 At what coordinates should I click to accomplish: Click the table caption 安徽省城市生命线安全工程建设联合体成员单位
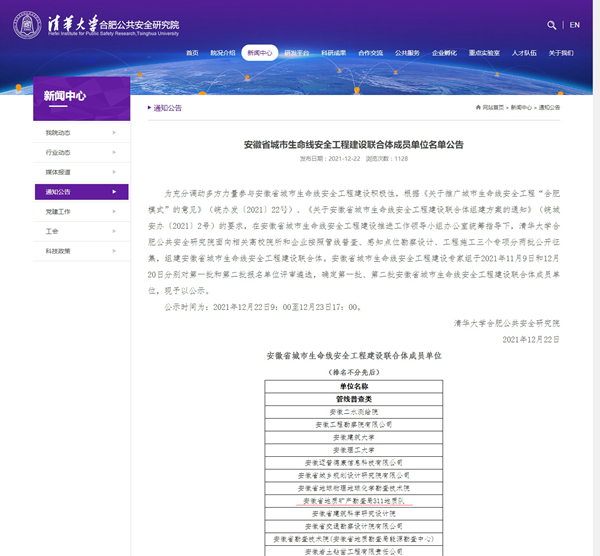pyautogui.click(x=354, y=356)
